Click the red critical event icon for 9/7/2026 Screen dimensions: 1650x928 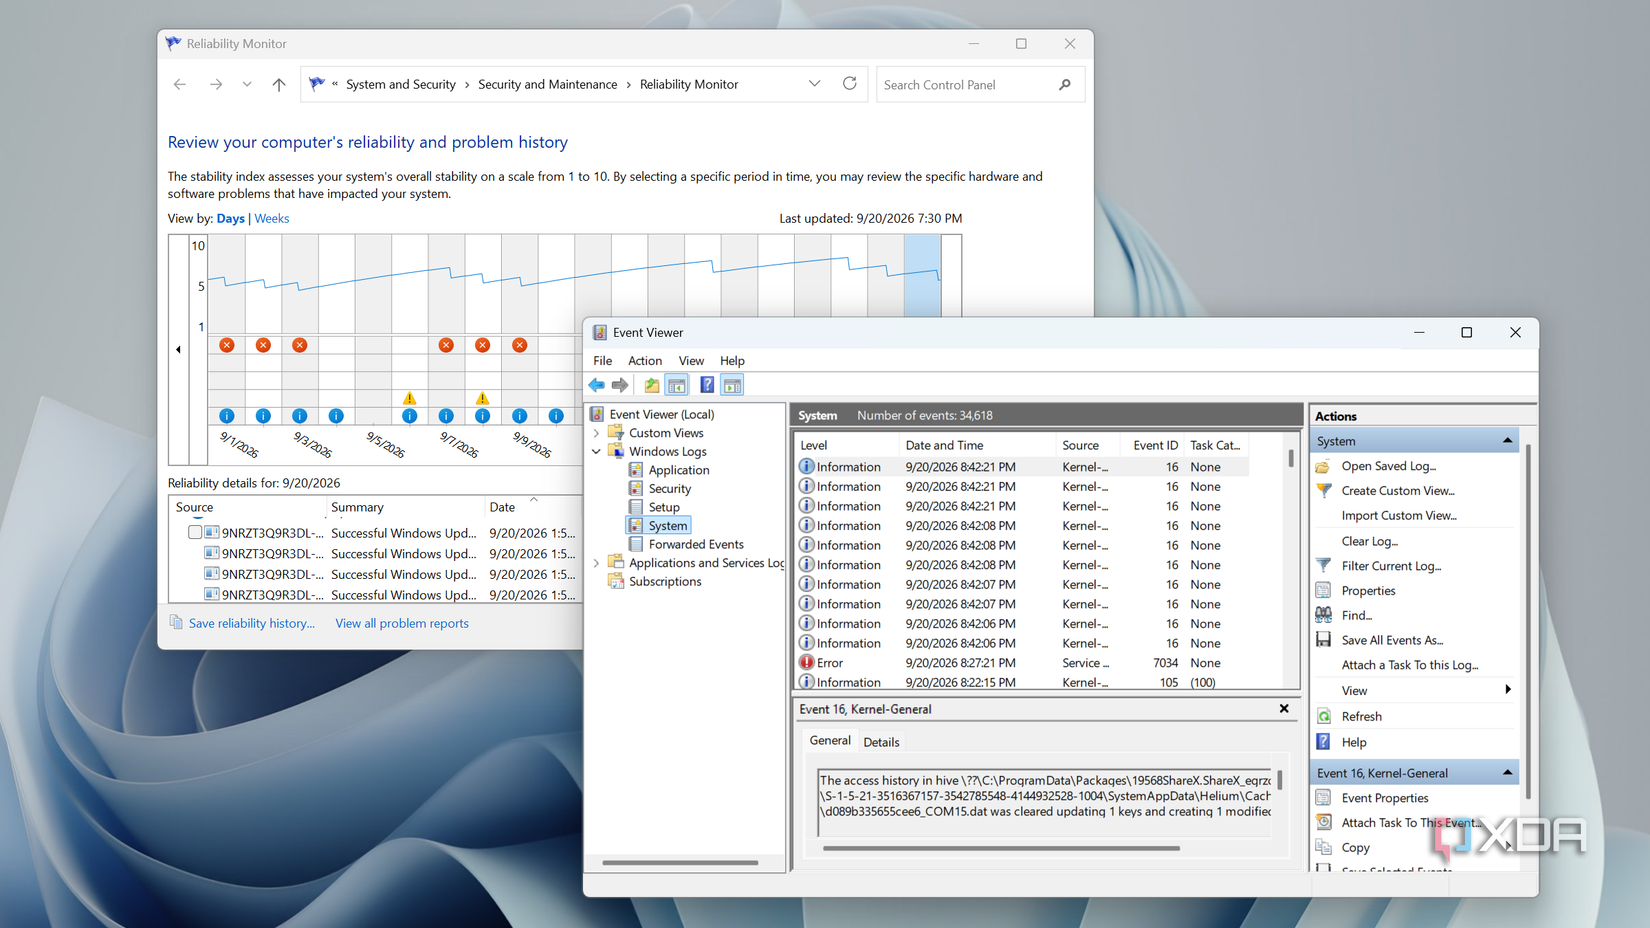(446, 345)
